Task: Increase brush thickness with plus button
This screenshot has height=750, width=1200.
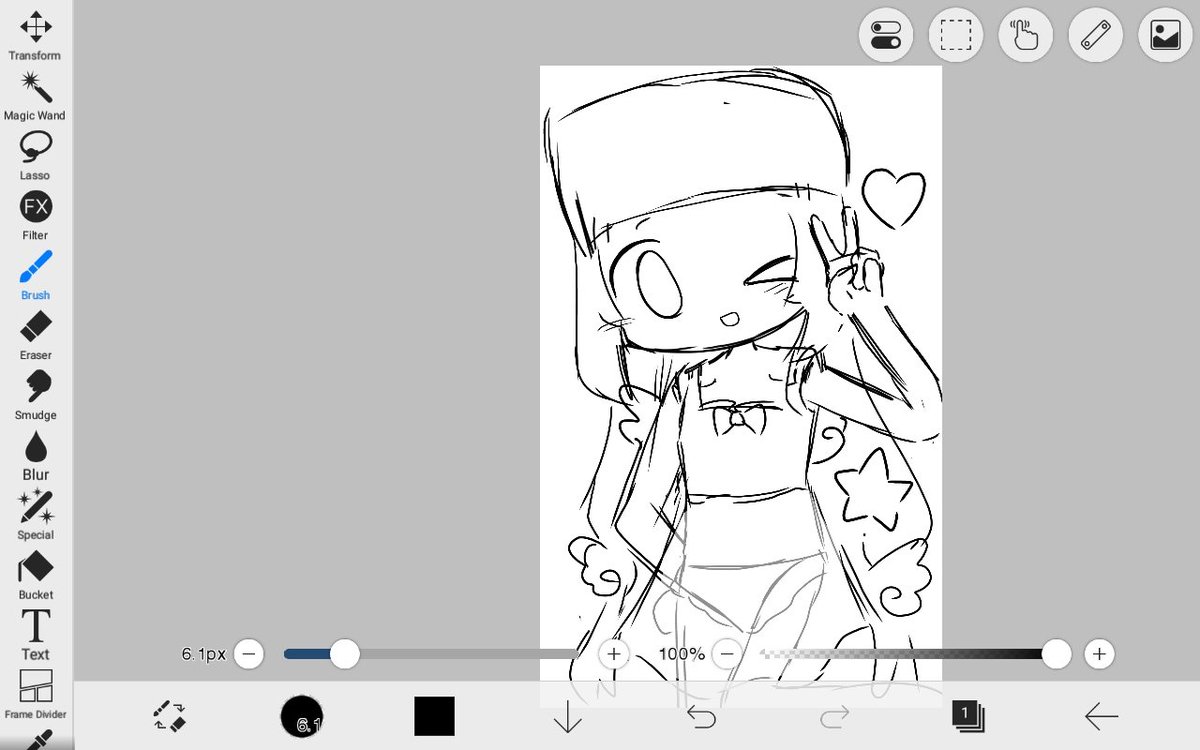Action: click(x=613, y=654)
